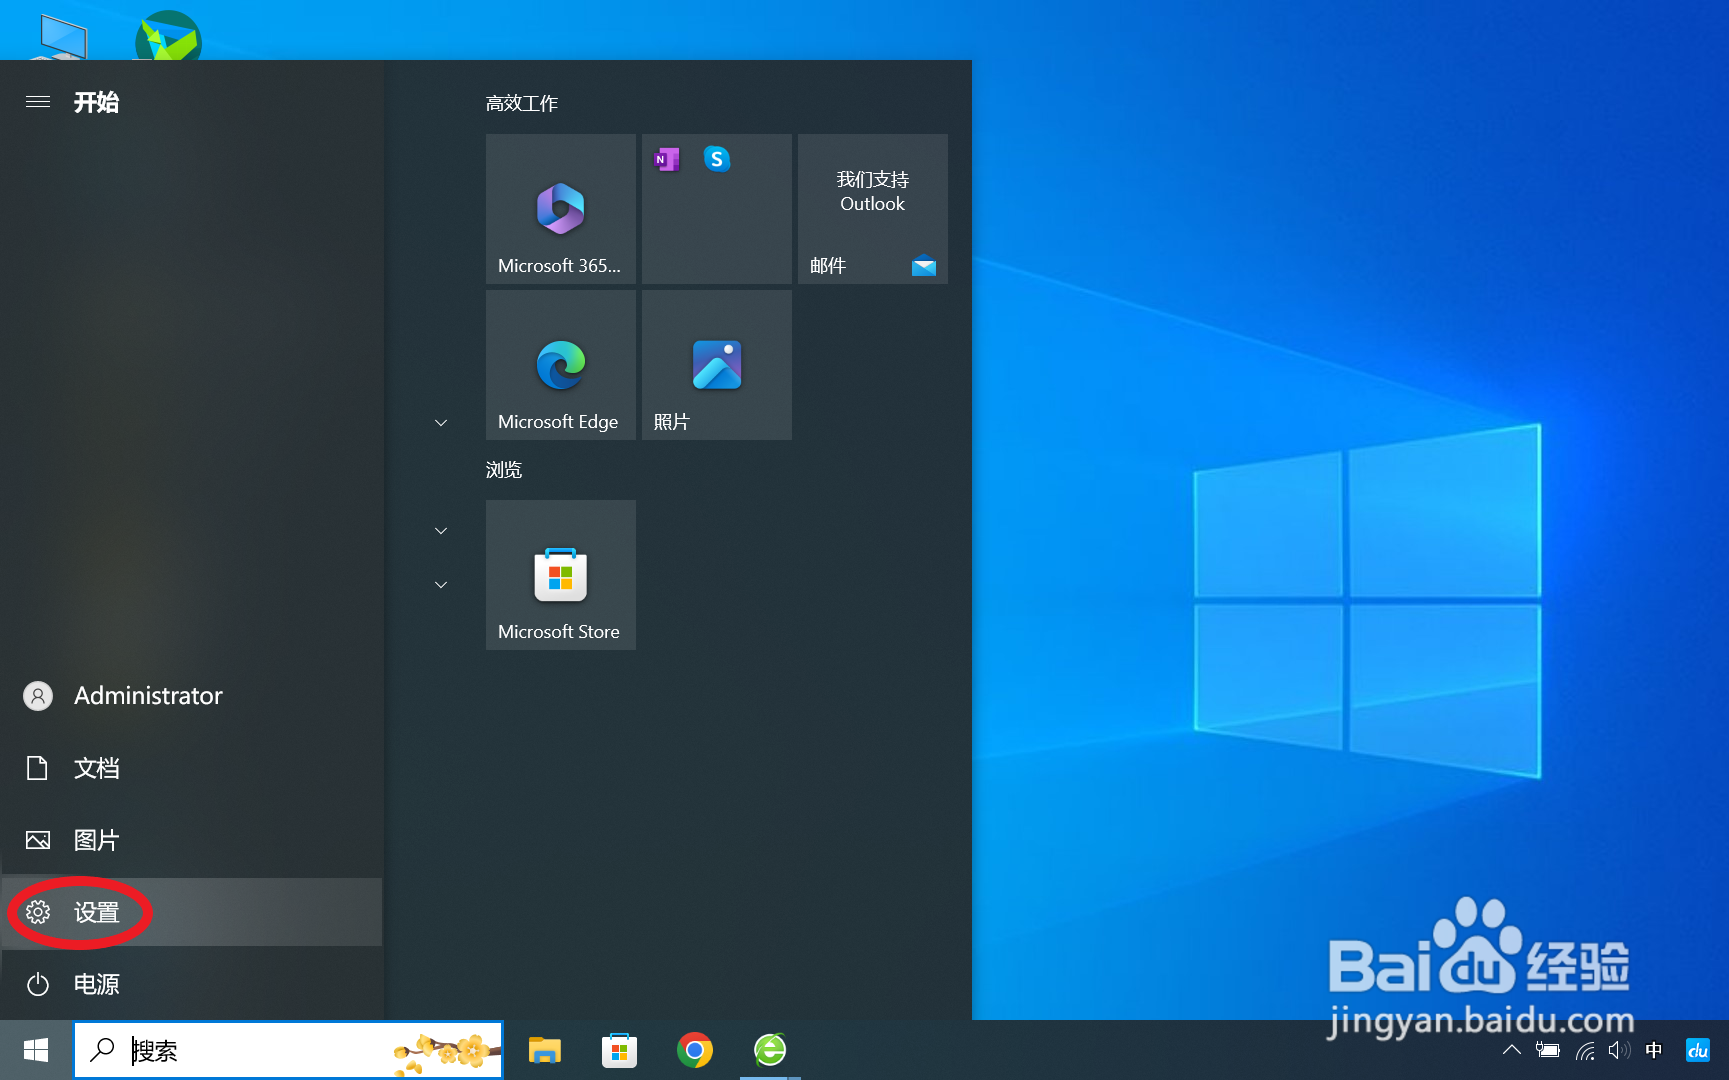Viewport: 1729px width, 1080px height.
Task: Open Microsoft Store from the taskbar
Action: click(619, 1050)
